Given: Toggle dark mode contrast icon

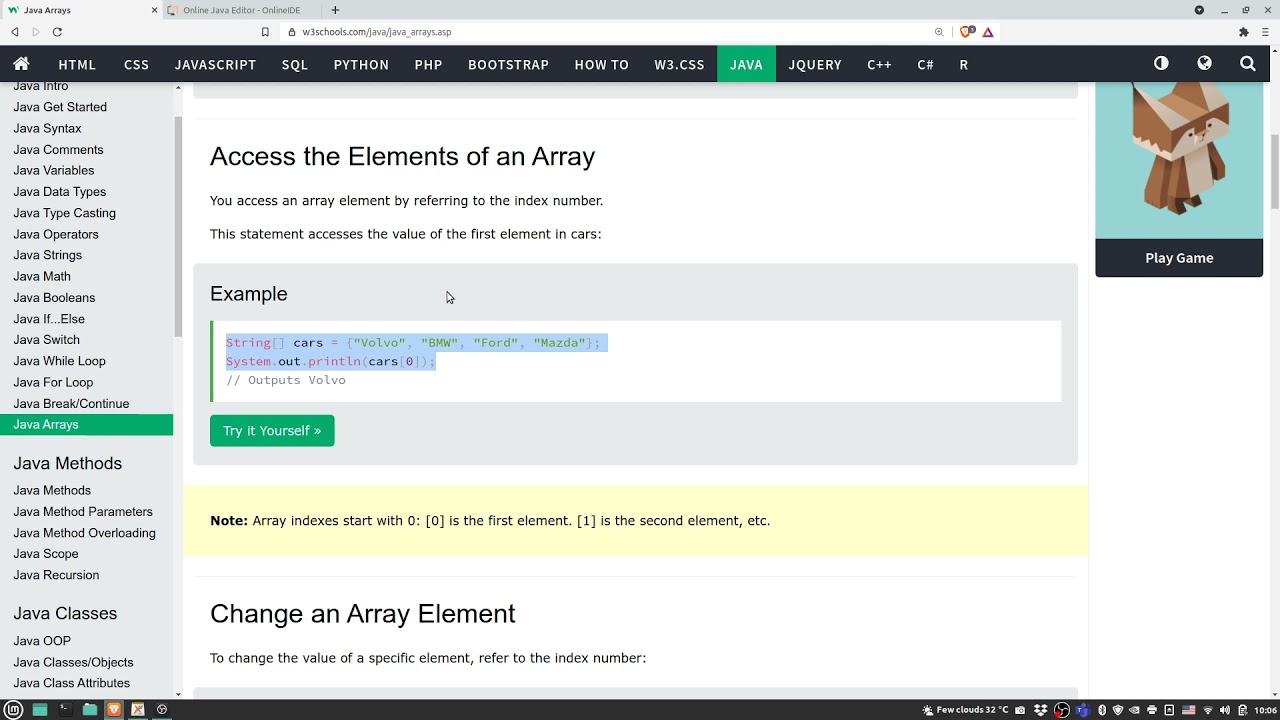Looking at the screenshot, I should pos(1161,63).
